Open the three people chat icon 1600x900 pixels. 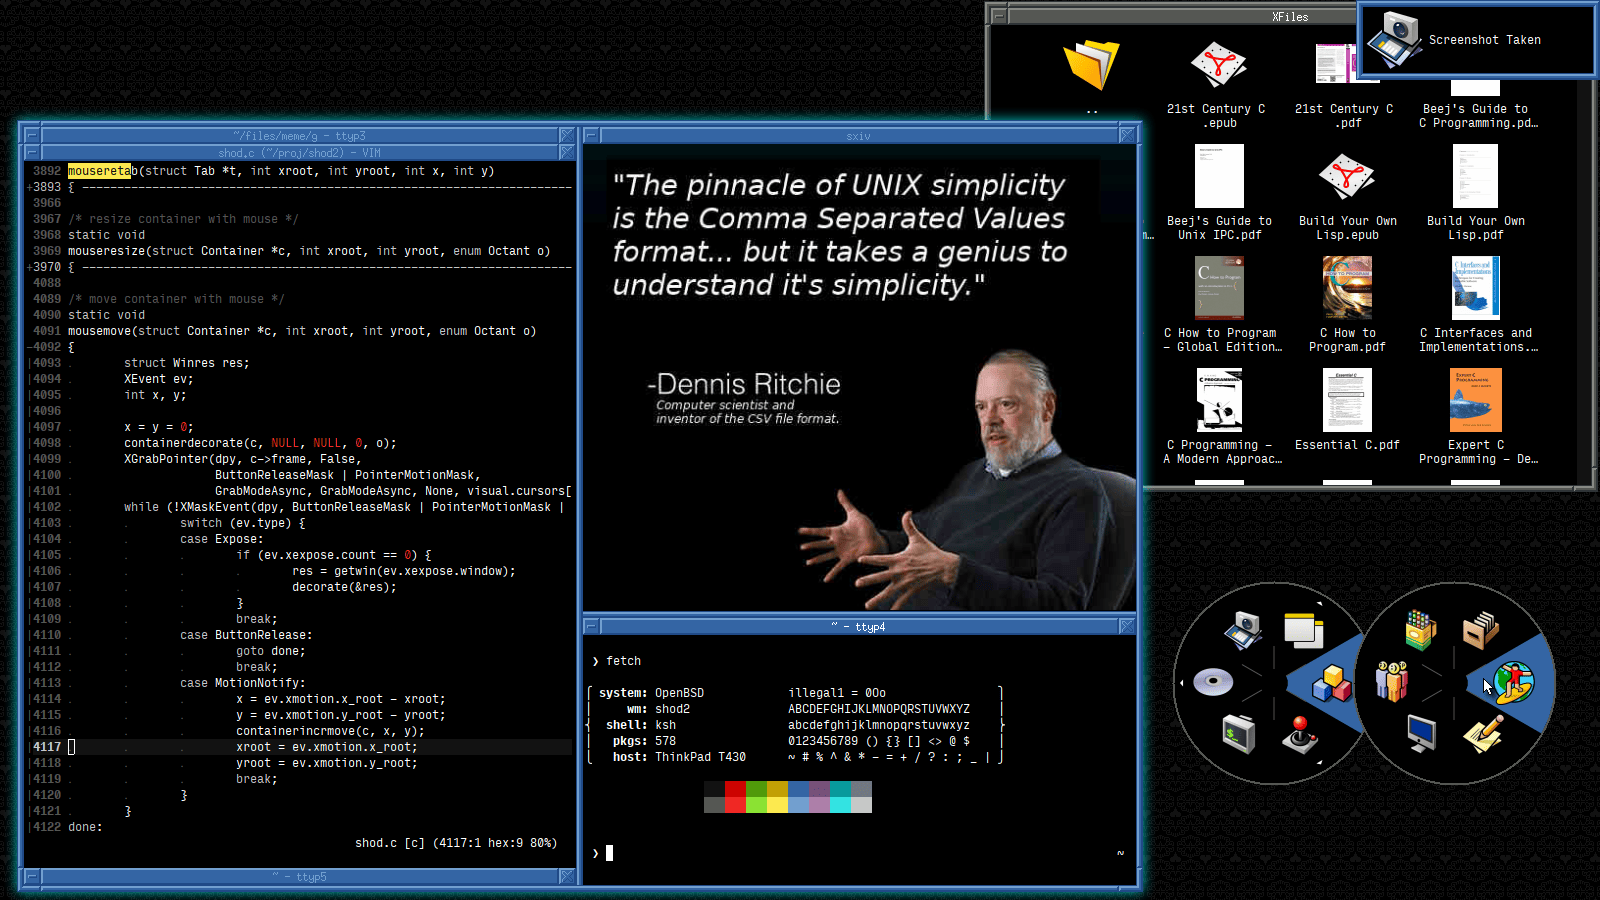[x=1391, y=681]
